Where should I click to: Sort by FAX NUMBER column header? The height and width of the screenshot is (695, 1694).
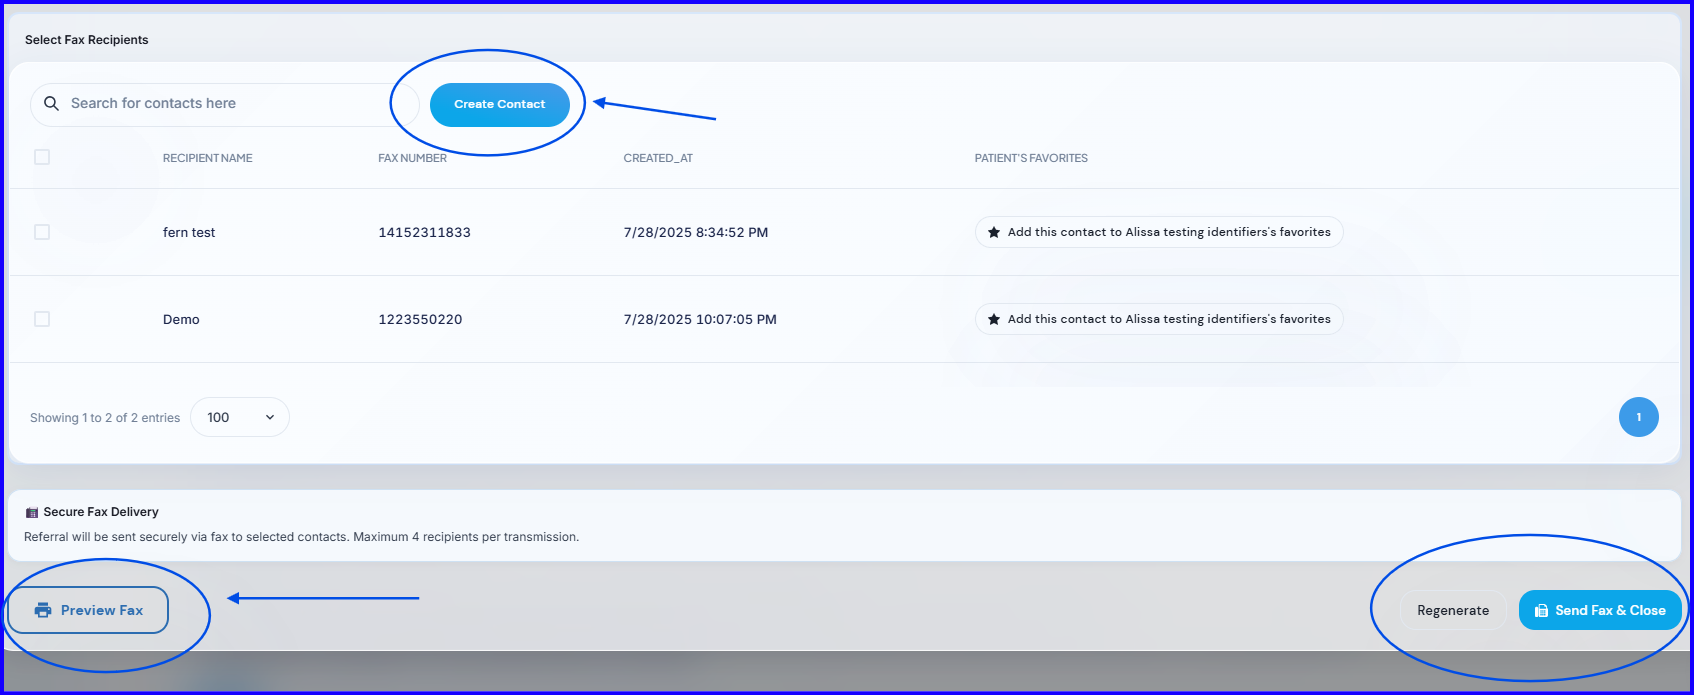tap(412, 158)
